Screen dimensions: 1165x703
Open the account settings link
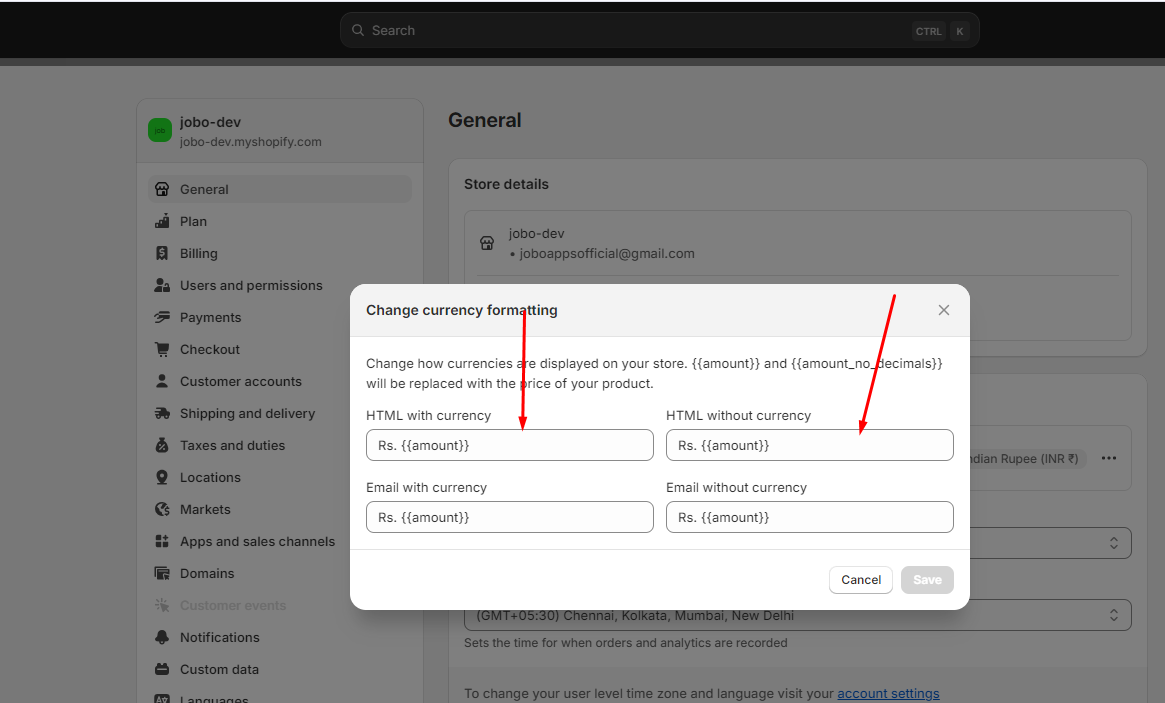coord(888,693)
